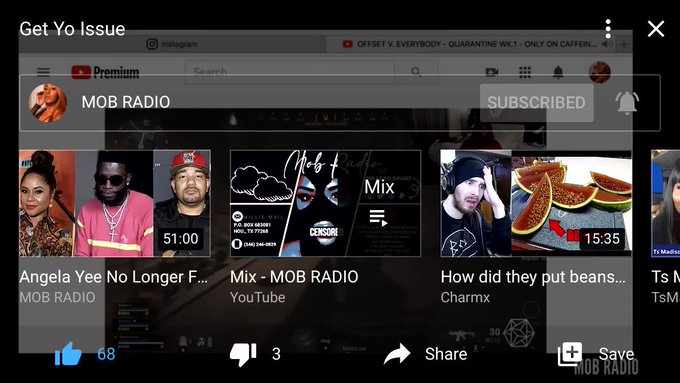Open the MOB RADIO channel avatar
This screenshot has width=680, height=383.
point(48,103)
